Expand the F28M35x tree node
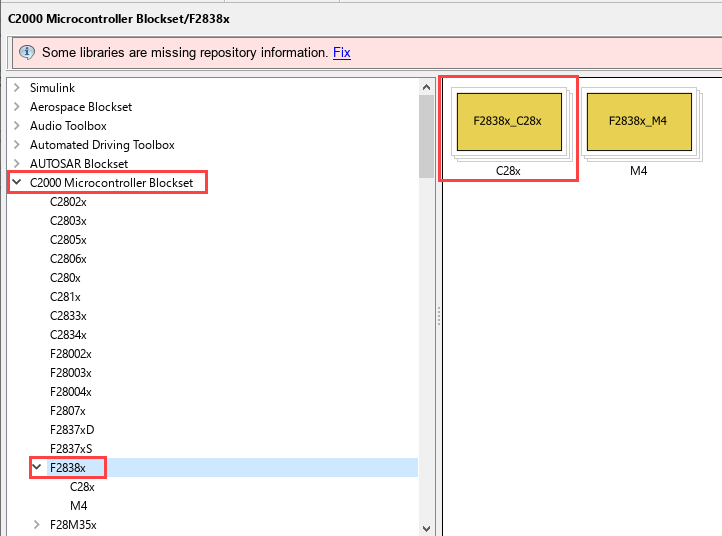Viewport: 722px width, 536px height. (x=37, y=524)
